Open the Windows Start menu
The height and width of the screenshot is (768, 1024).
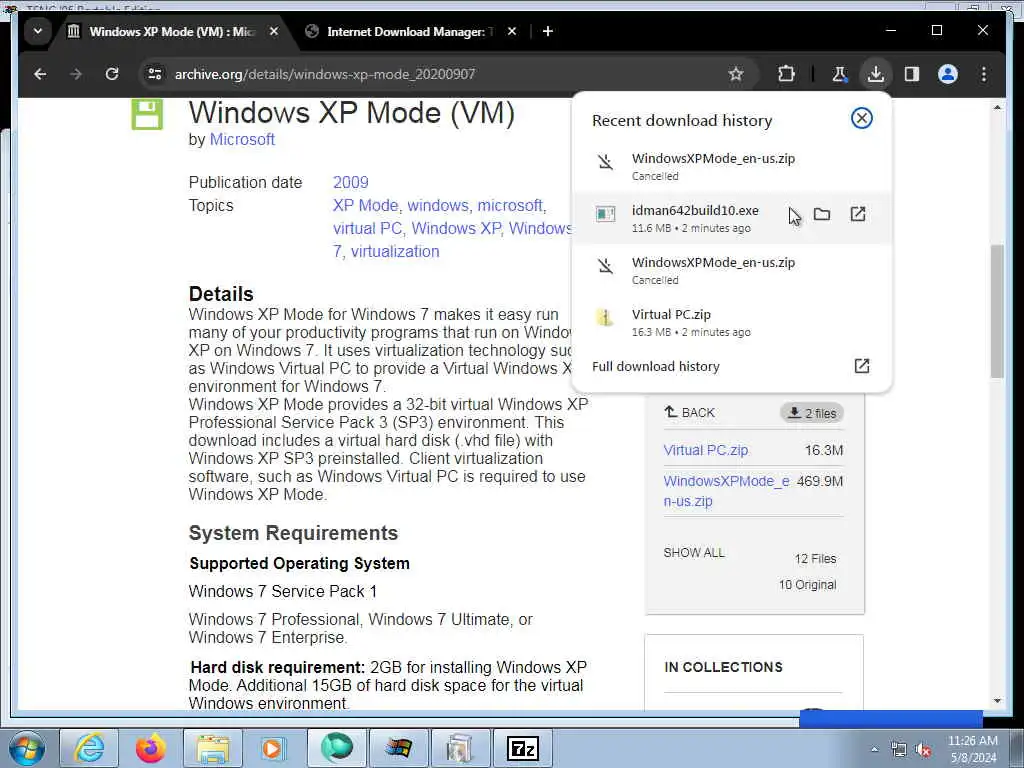pos(27,748)
